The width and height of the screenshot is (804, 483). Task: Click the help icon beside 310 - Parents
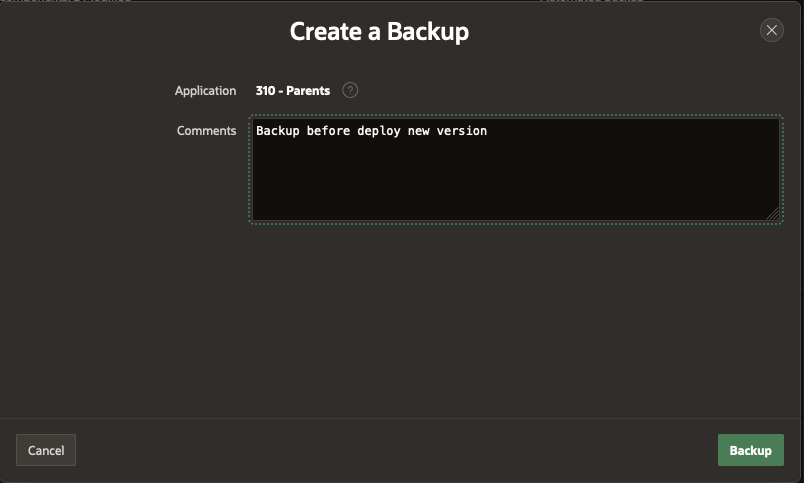pyautogui.click(x=349, y=90)
